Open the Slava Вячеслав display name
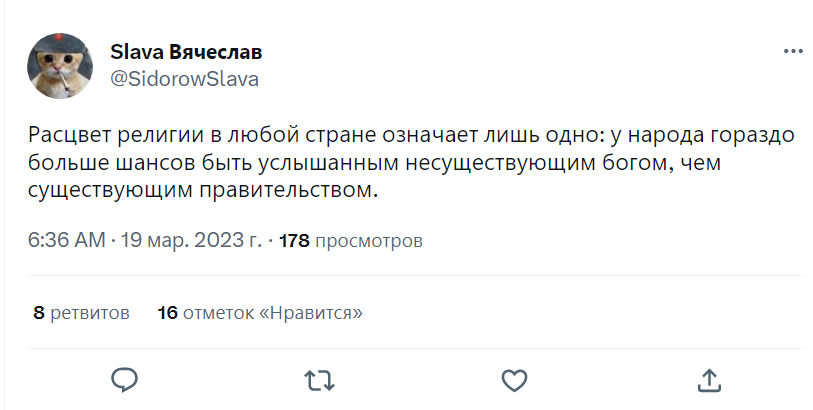Image resolution: width=813 pixels, height=410 pixels. [x=186, y=52]
